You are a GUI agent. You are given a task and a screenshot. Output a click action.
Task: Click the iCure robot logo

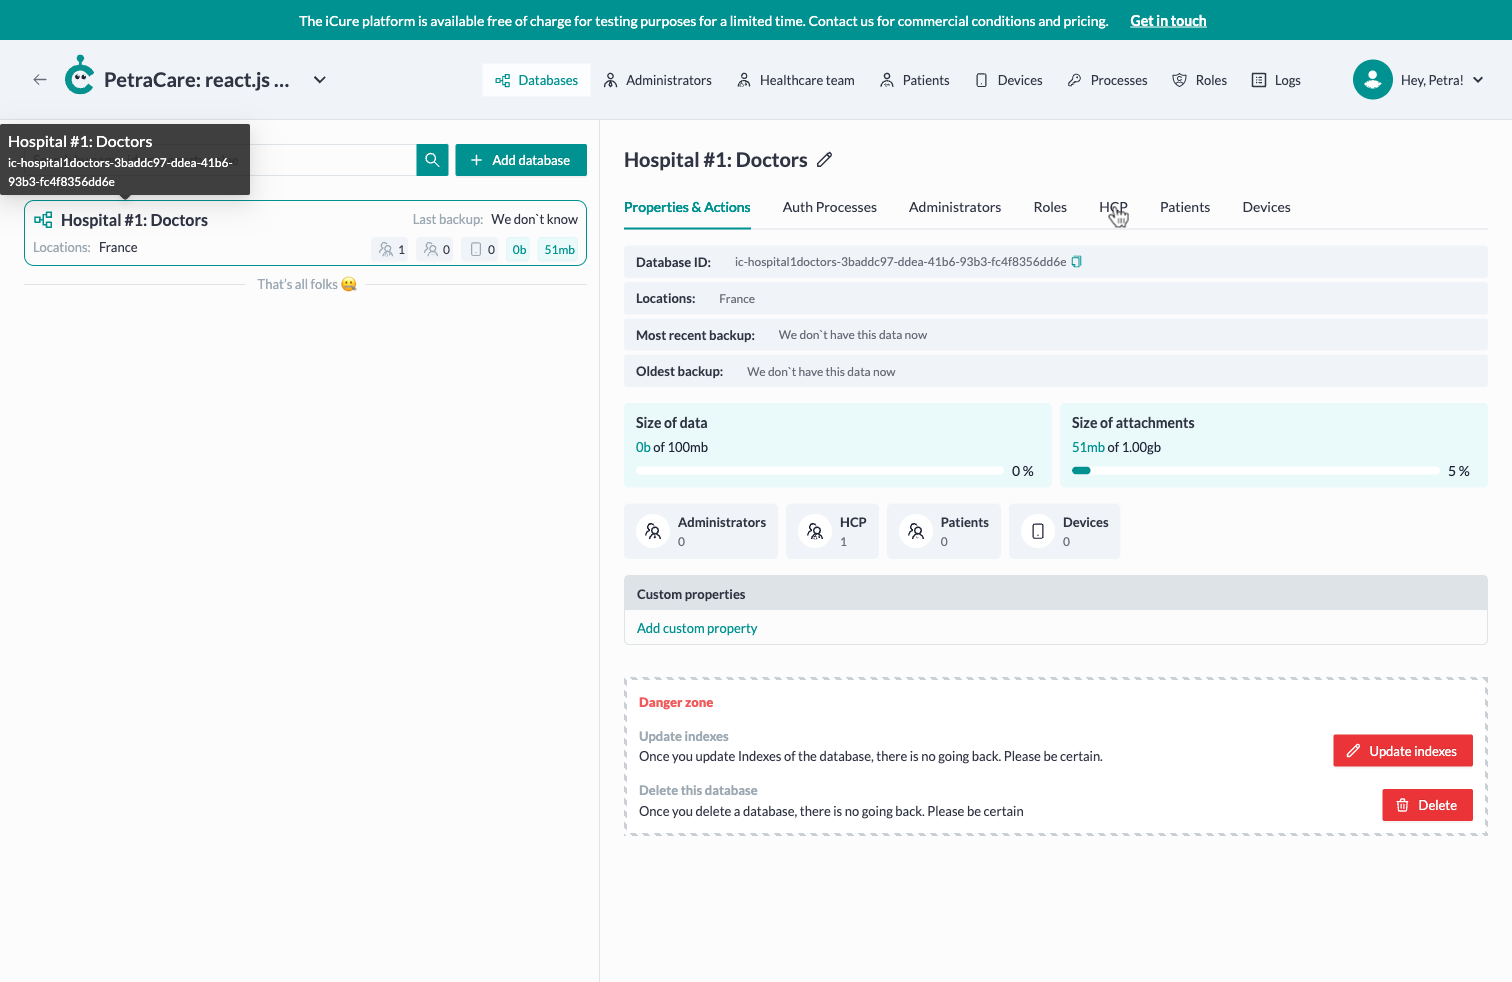[x=79, y=76]
